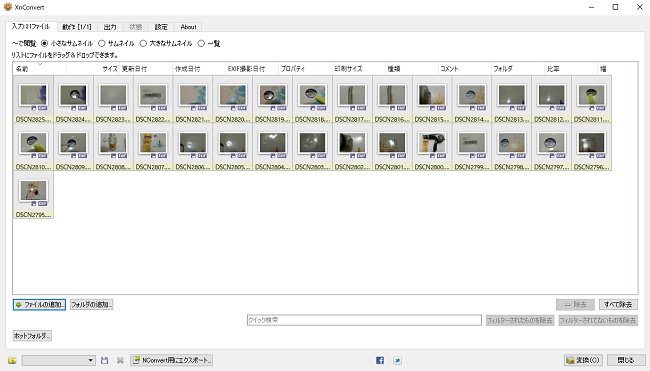Open the Facebook link icon

[380, 360]
